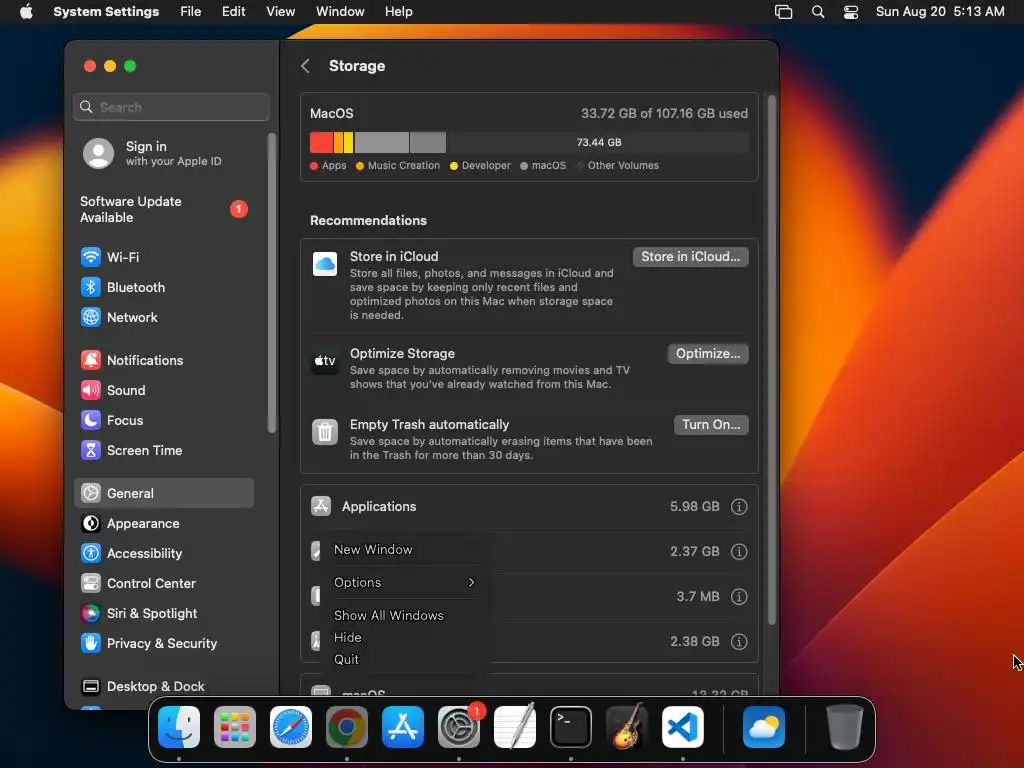Click the date and time in menu bar

(940, 12)
